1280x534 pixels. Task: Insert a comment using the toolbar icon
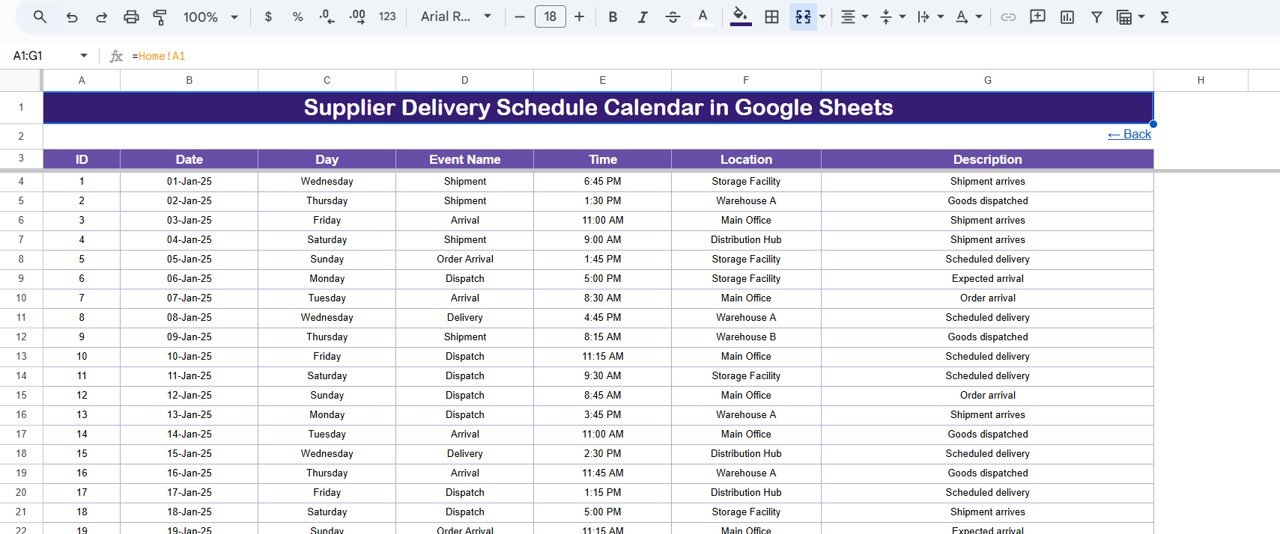(1038, 17)
